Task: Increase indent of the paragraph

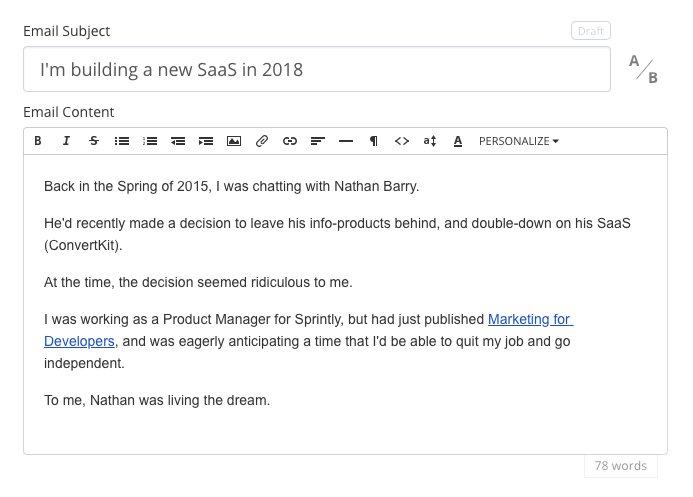Action: point(206,141)
